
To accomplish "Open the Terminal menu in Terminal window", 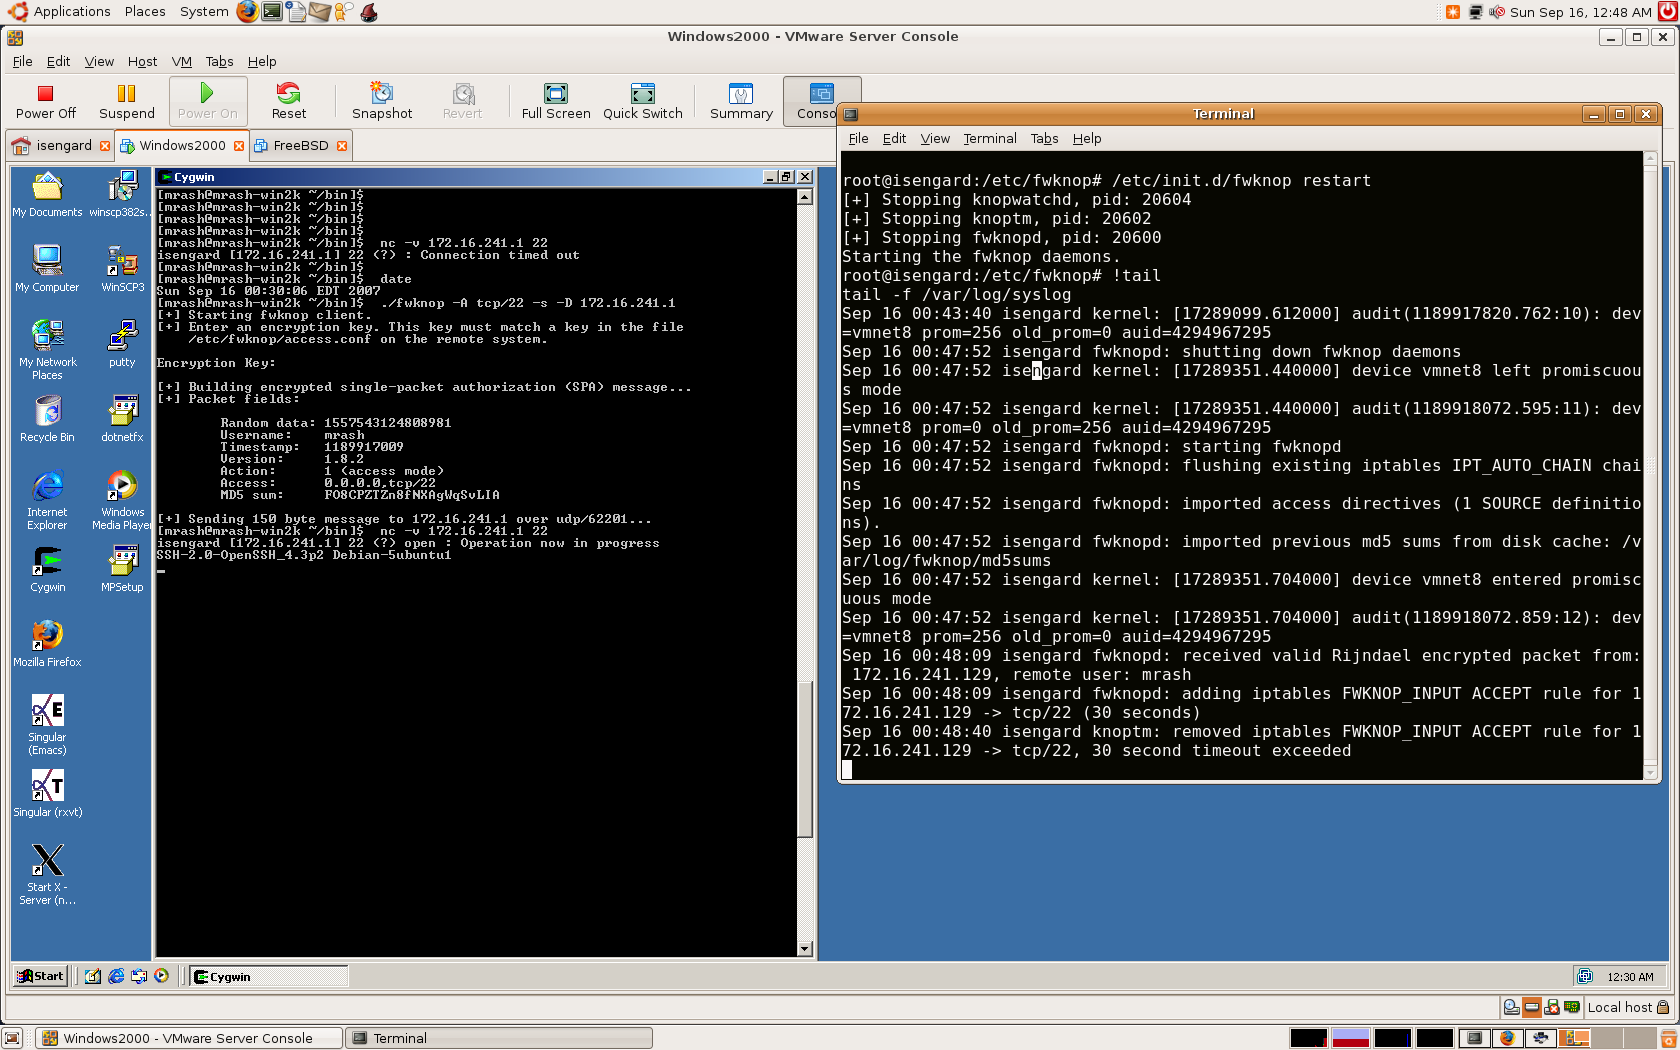I will [x=989, y=139].
